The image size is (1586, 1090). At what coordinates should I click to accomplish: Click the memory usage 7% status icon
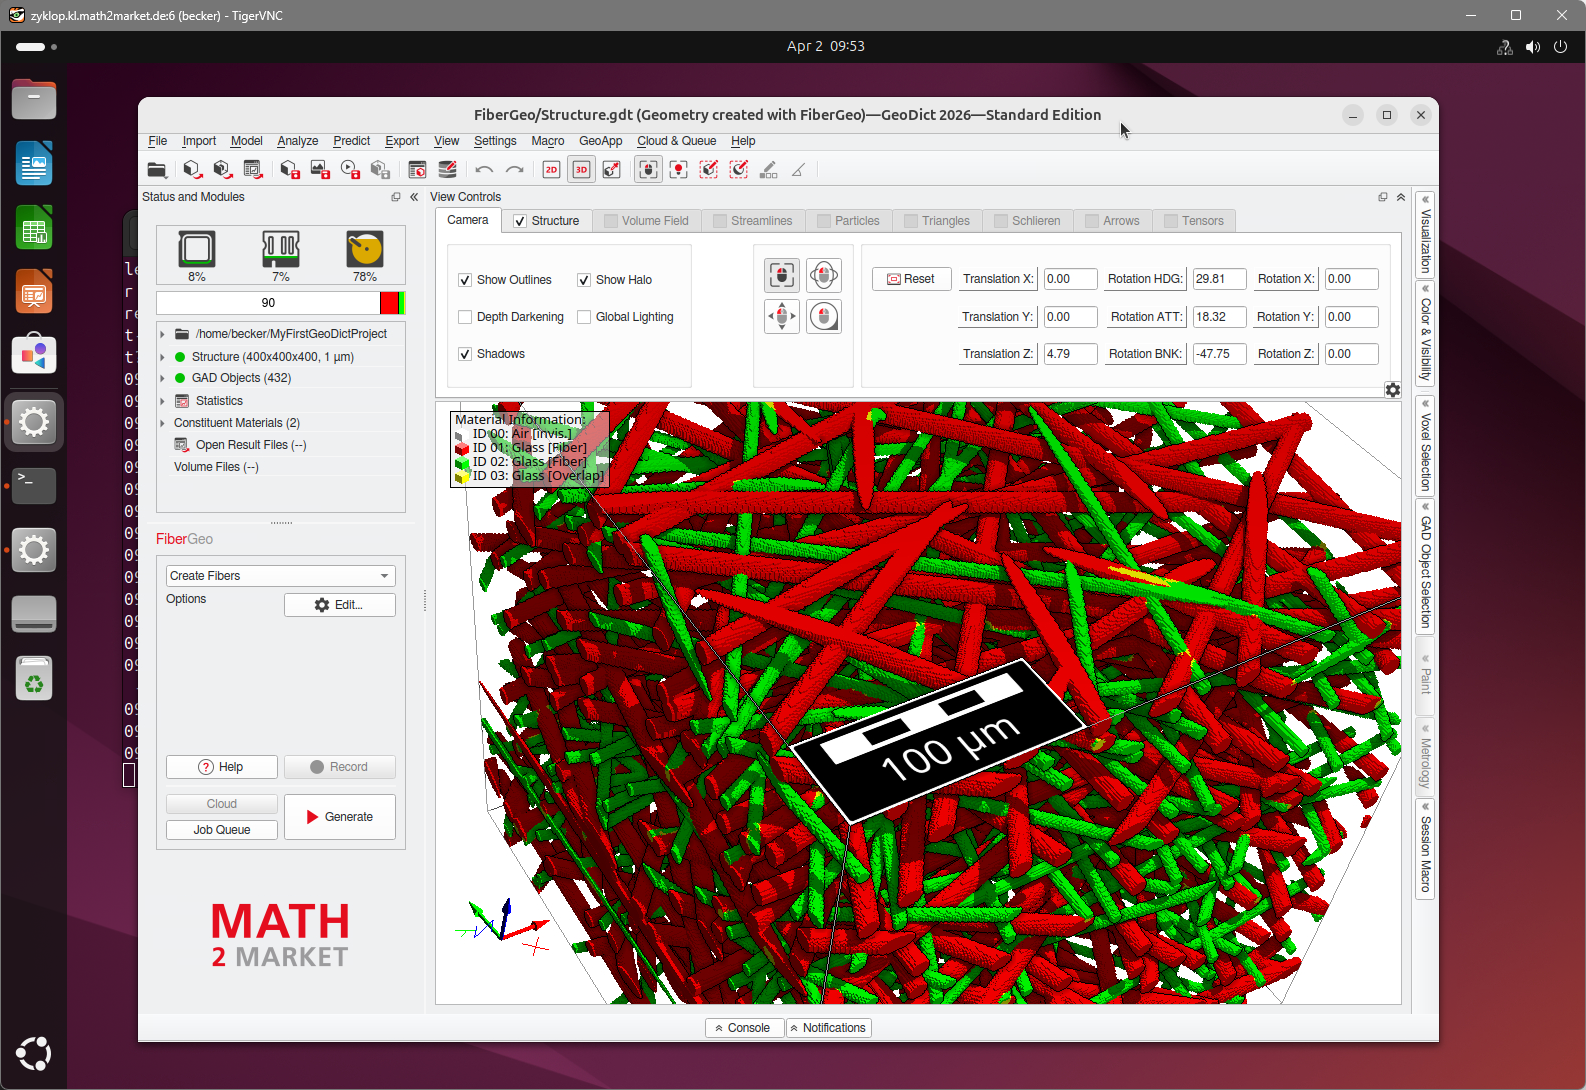281,249
